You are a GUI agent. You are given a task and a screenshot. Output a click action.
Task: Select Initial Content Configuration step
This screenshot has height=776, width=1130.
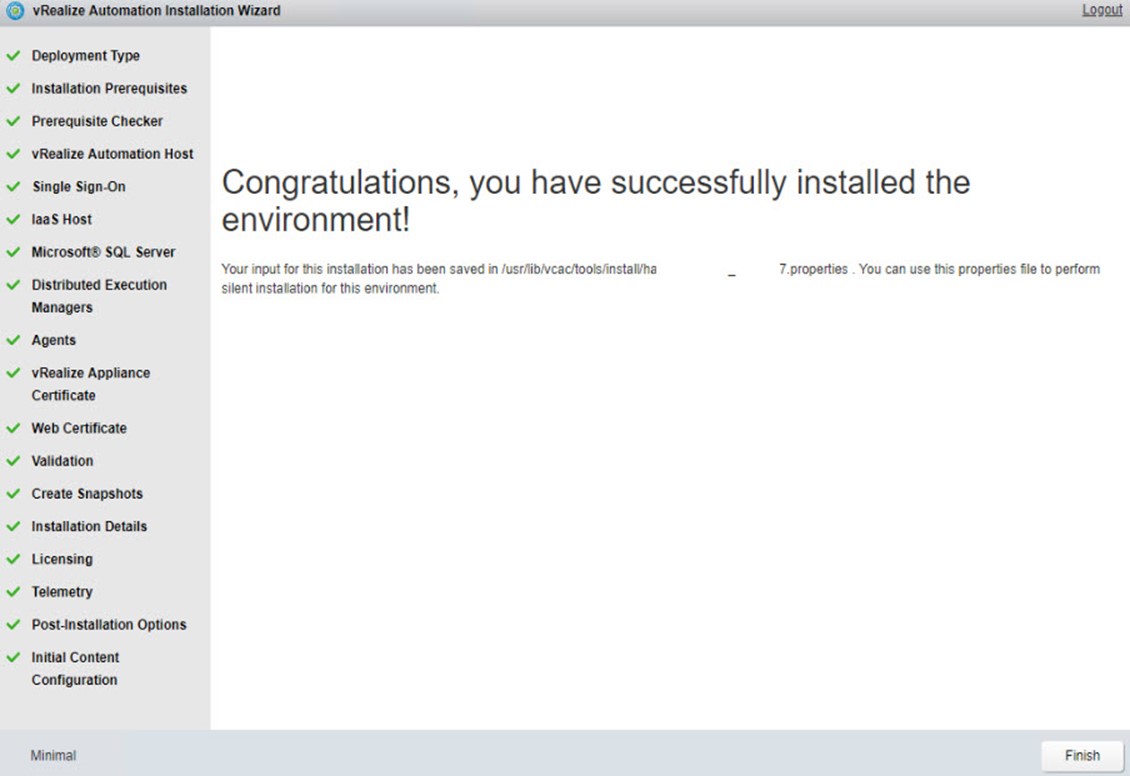[x=75, y=668]
